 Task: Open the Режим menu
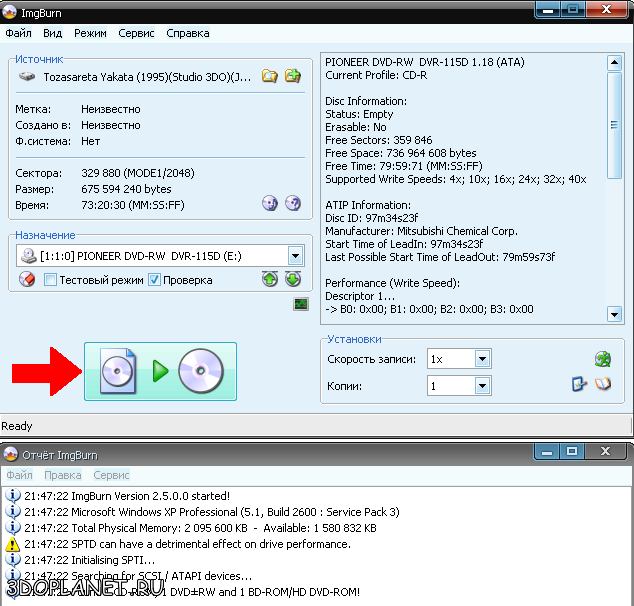(90, 33)
